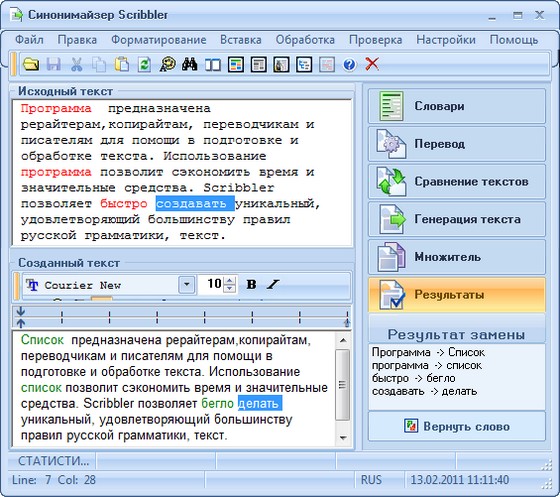This screenshot has height=497, width=560.
Task: Click the green refresh document icon
Action: [144, 65]
